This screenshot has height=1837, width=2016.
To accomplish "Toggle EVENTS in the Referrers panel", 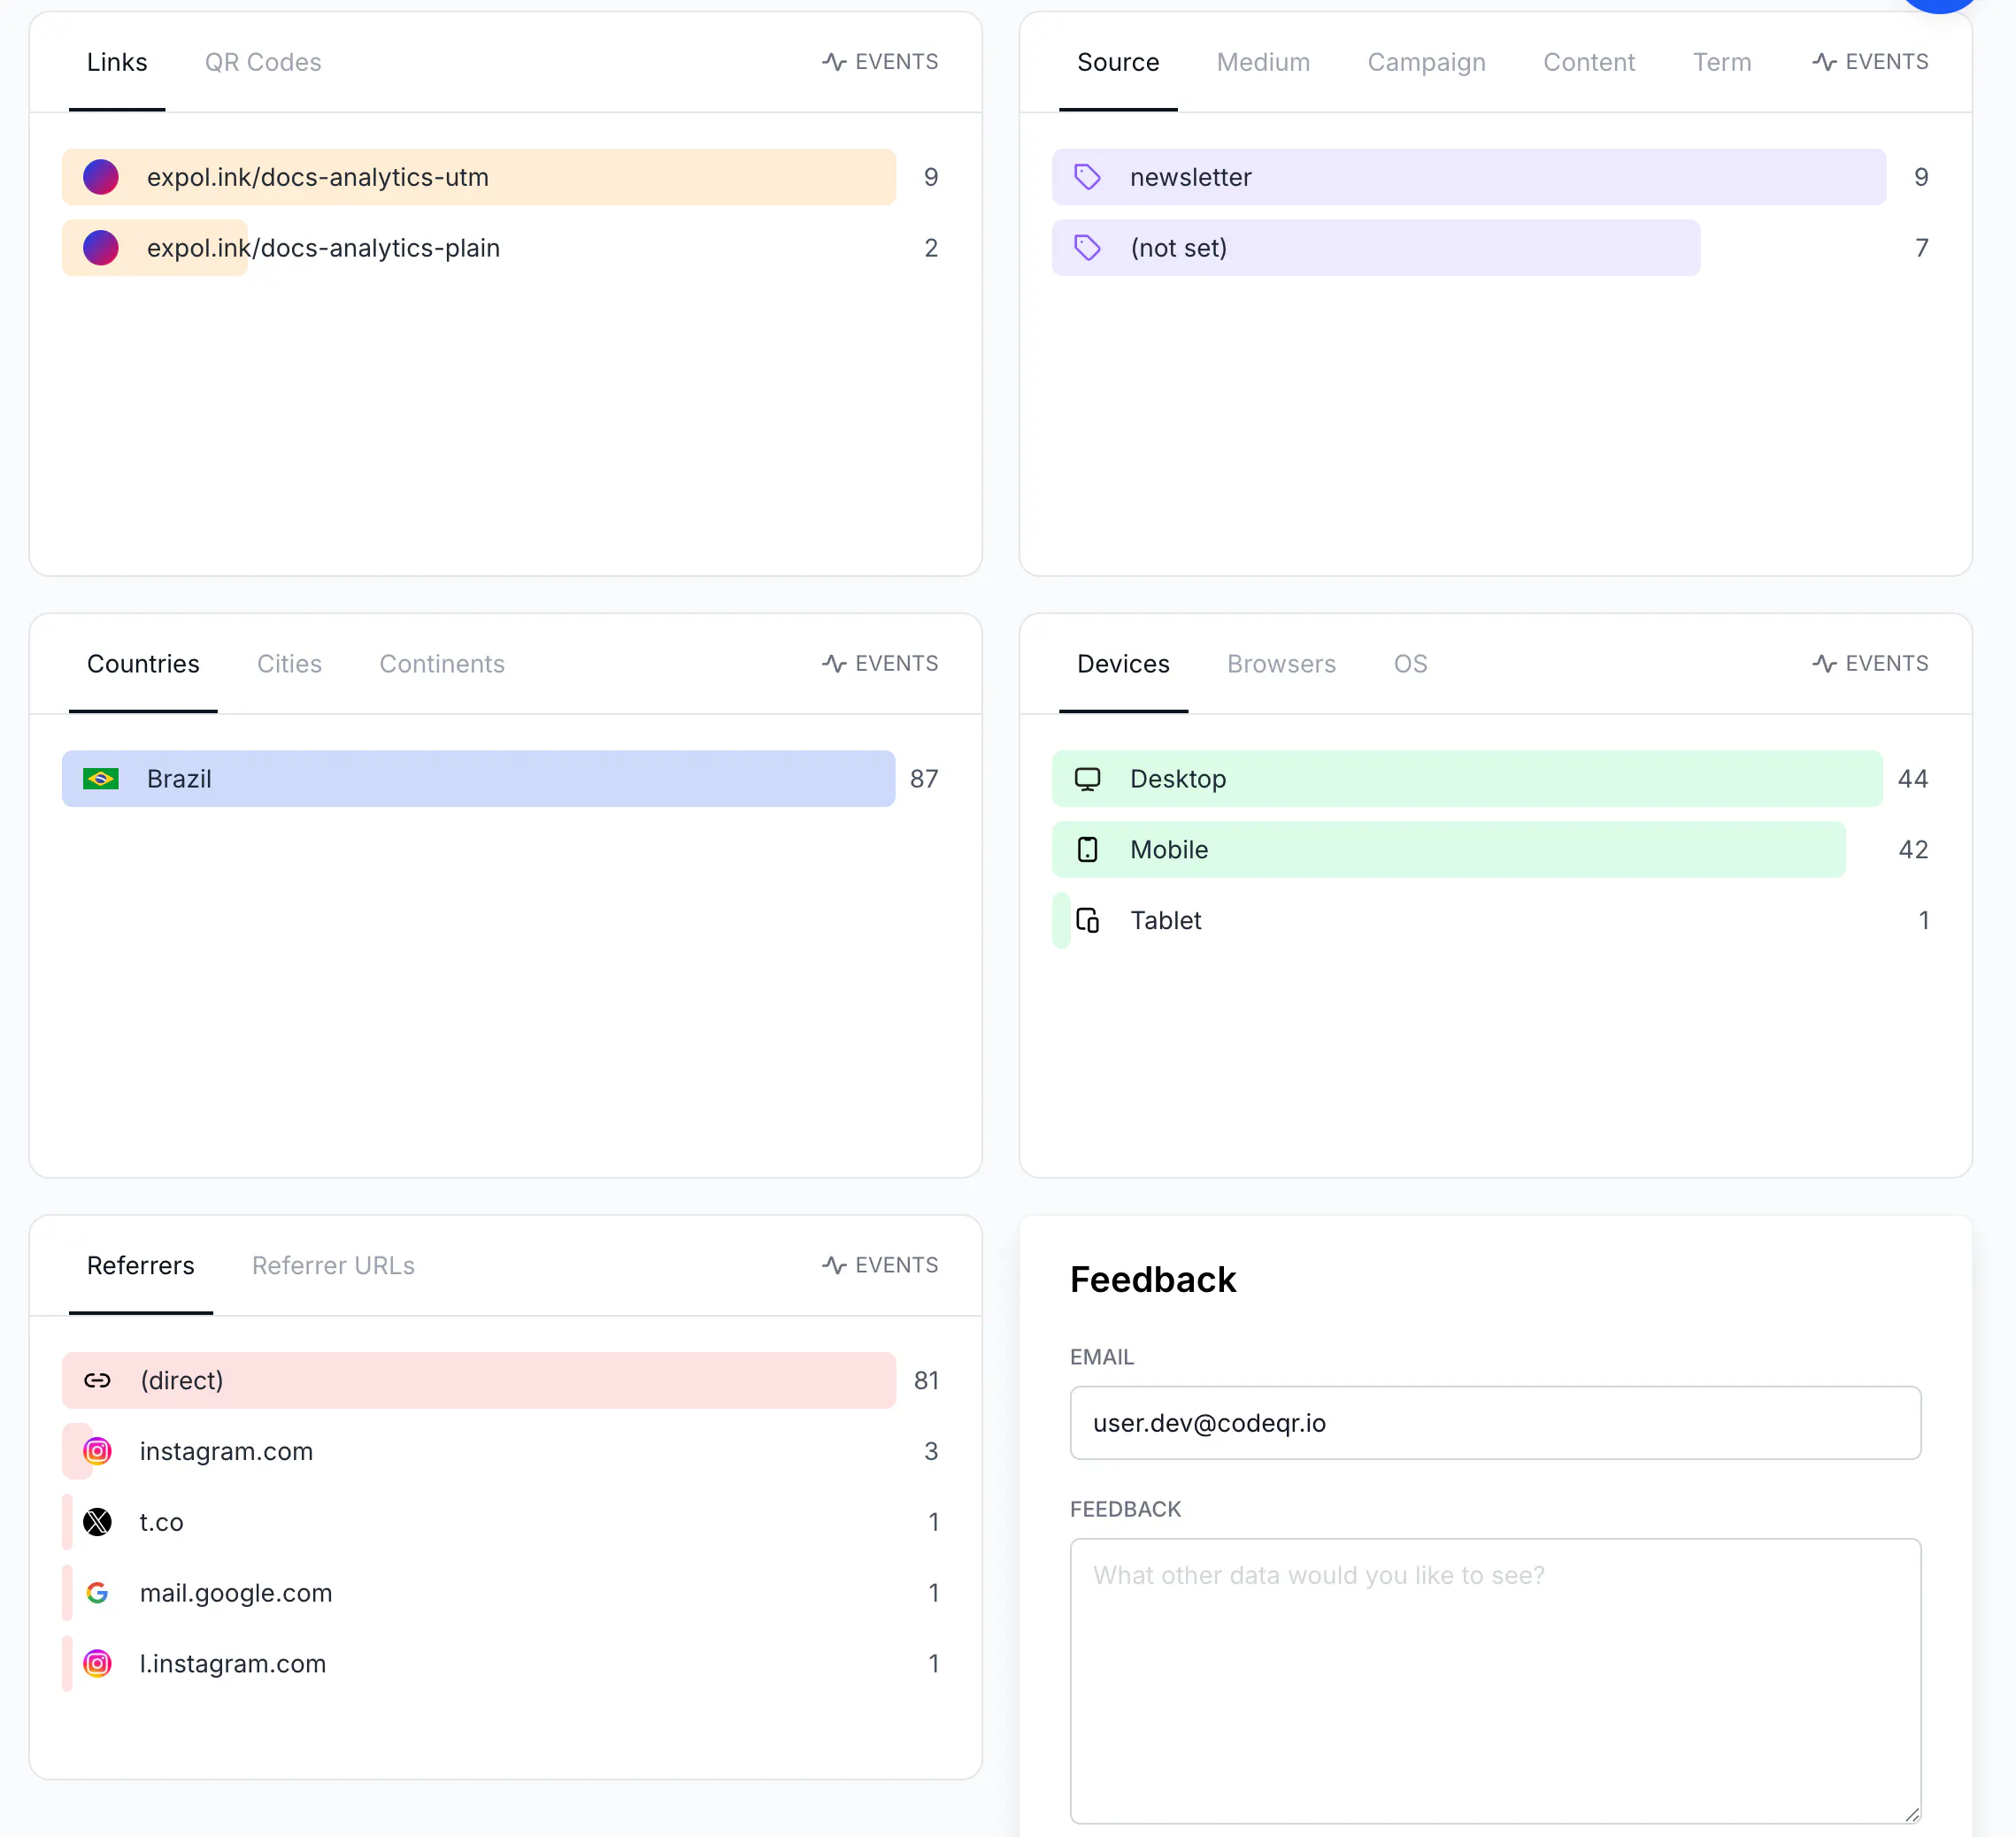I will [880, 1265].
